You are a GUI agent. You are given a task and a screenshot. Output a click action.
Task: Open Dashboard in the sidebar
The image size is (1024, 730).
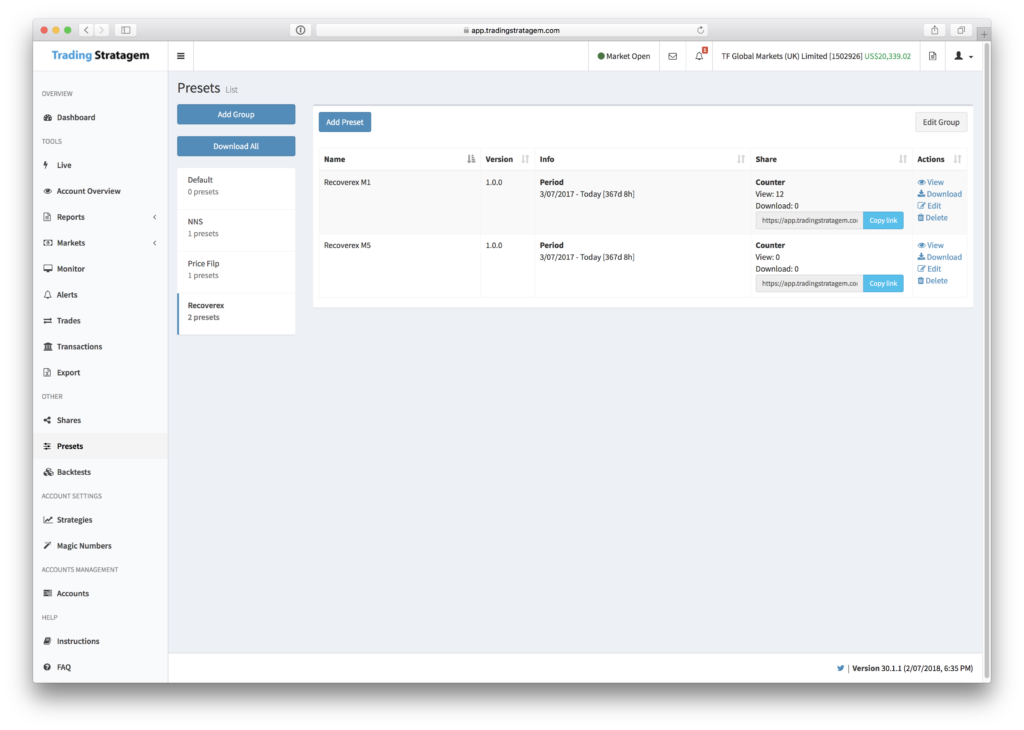pyautogui.click(x=76, y=118)
